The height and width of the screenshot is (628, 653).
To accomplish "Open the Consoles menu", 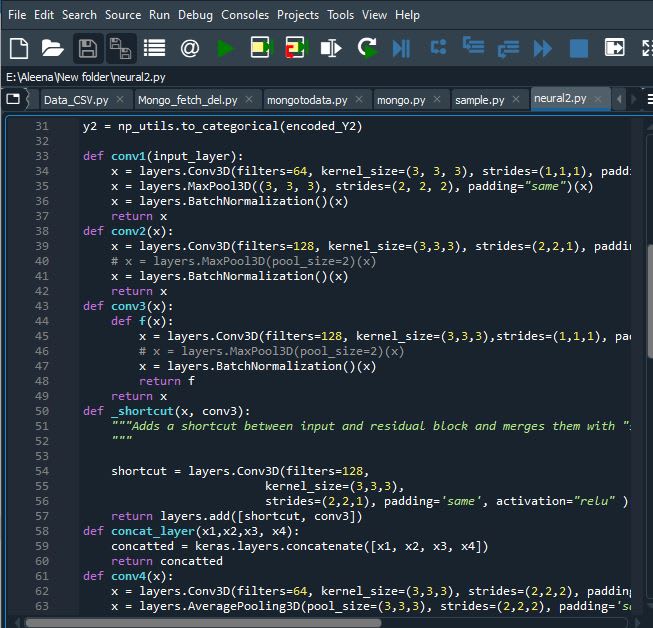I will pyautogui.click(x=245, y=15).
